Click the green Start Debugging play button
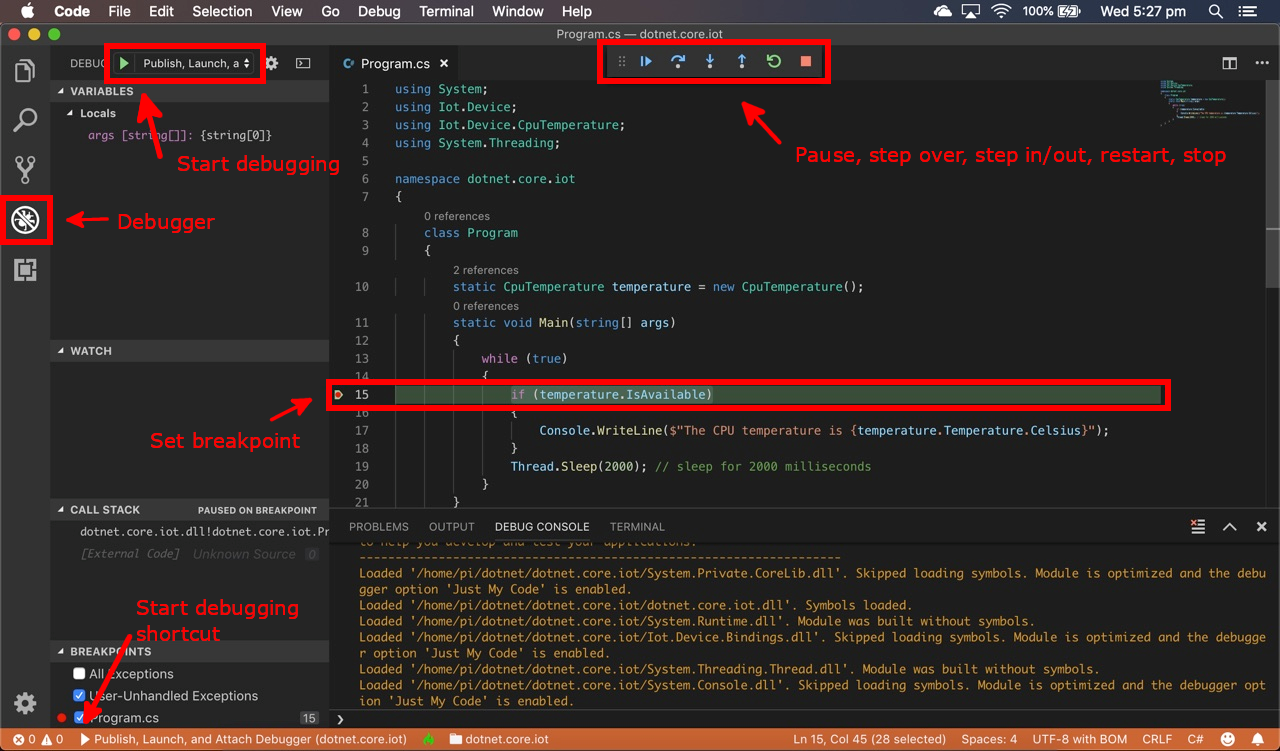This screenshot has width=1280, height=751. (124, 63)
